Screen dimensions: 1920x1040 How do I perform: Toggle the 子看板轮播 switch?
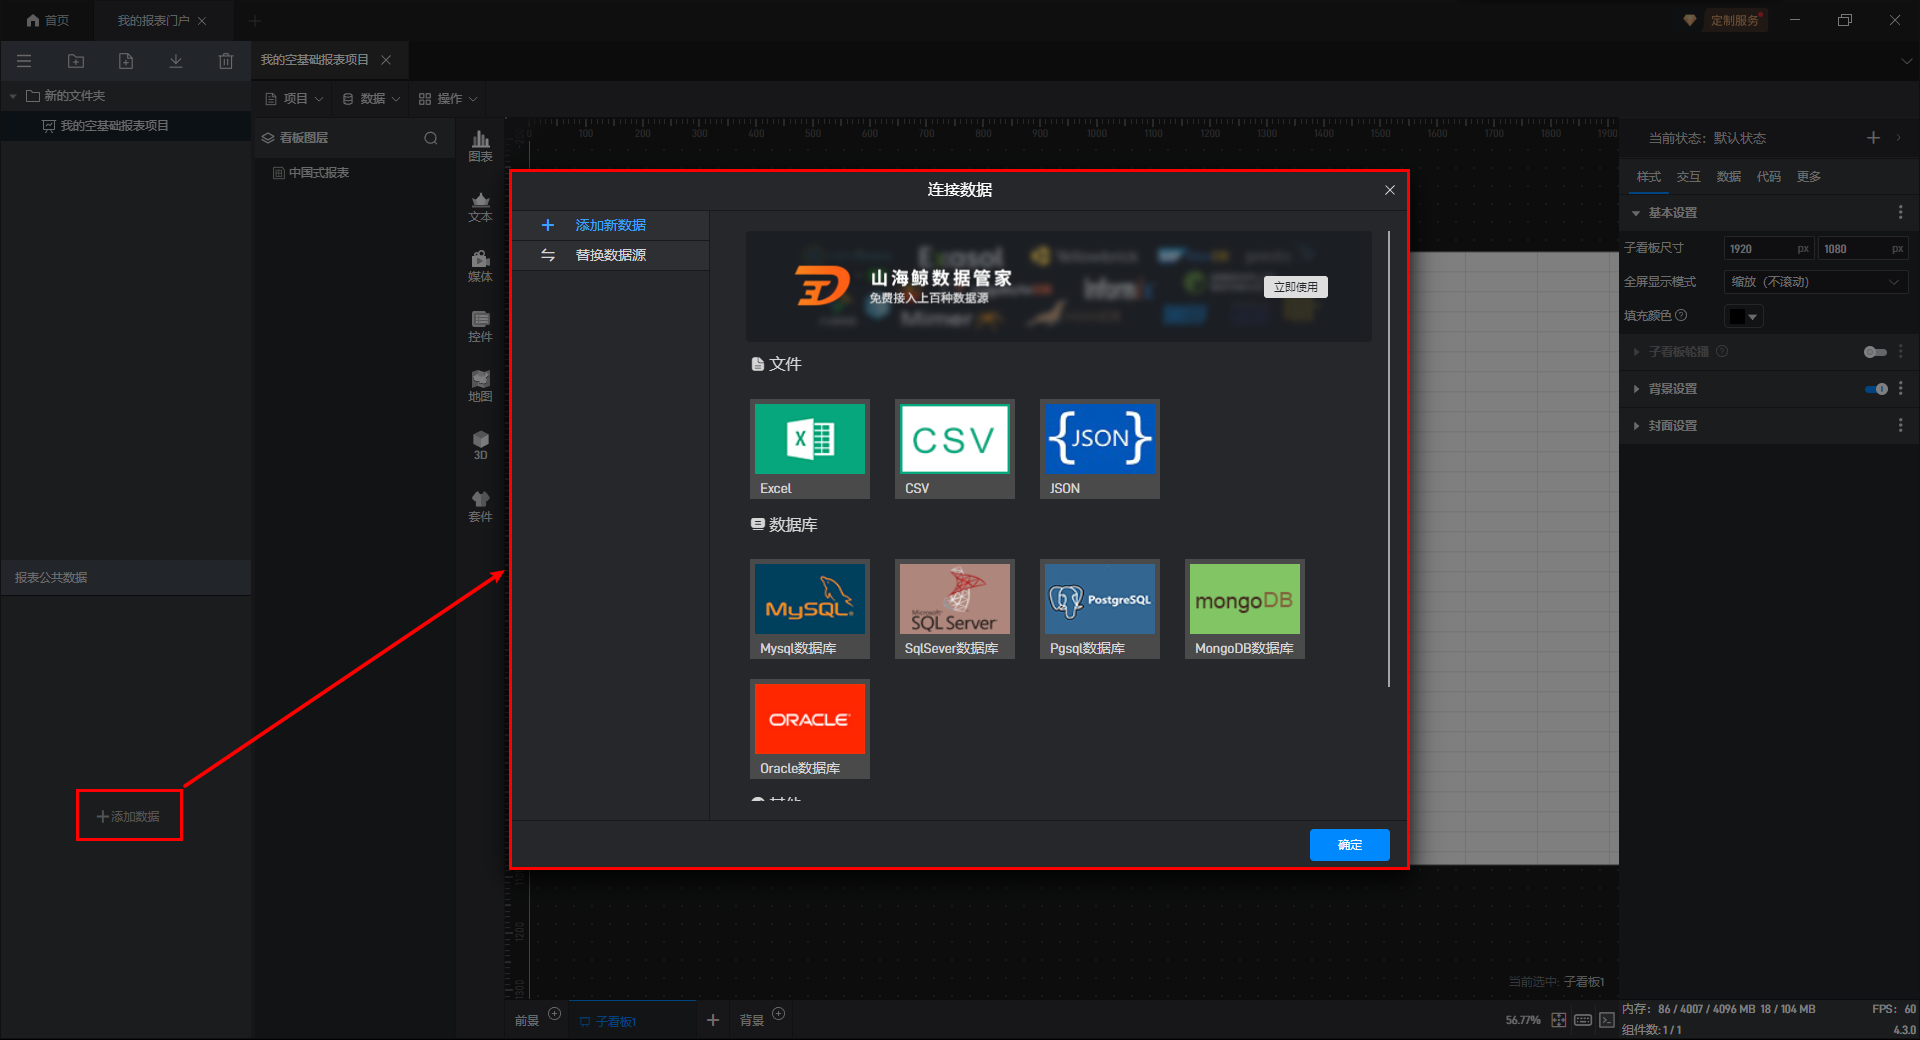point(1875,352)
